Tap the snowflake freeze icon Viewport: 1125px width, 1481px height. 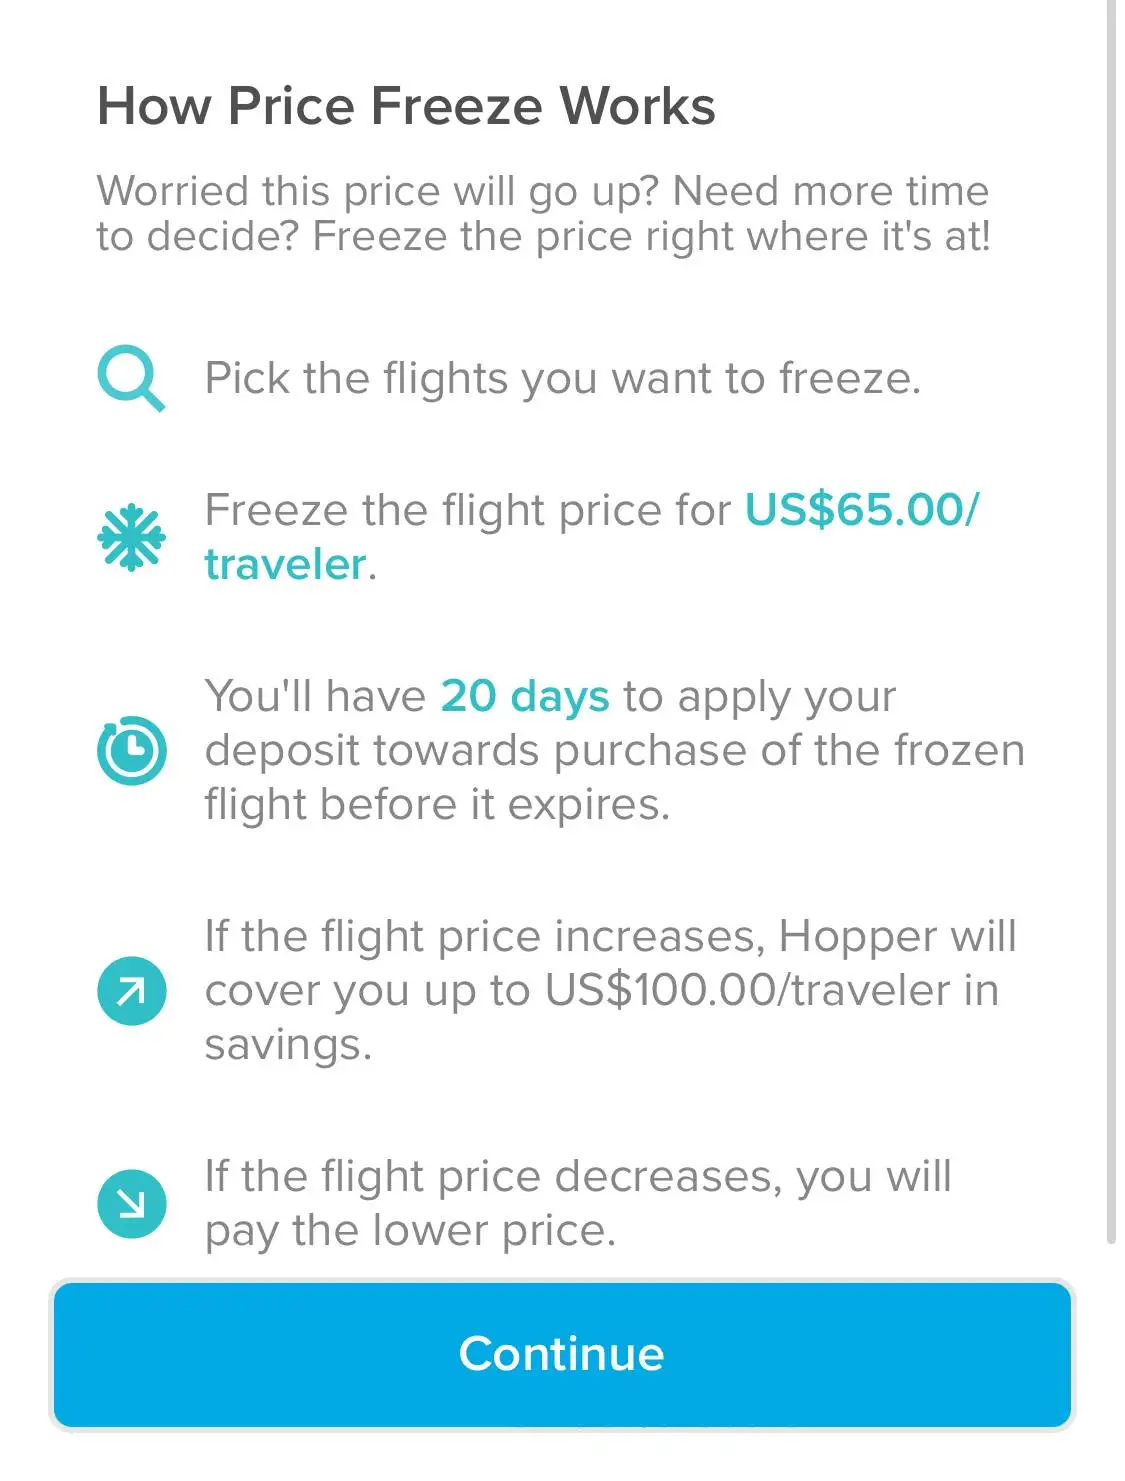click(131, 538)
